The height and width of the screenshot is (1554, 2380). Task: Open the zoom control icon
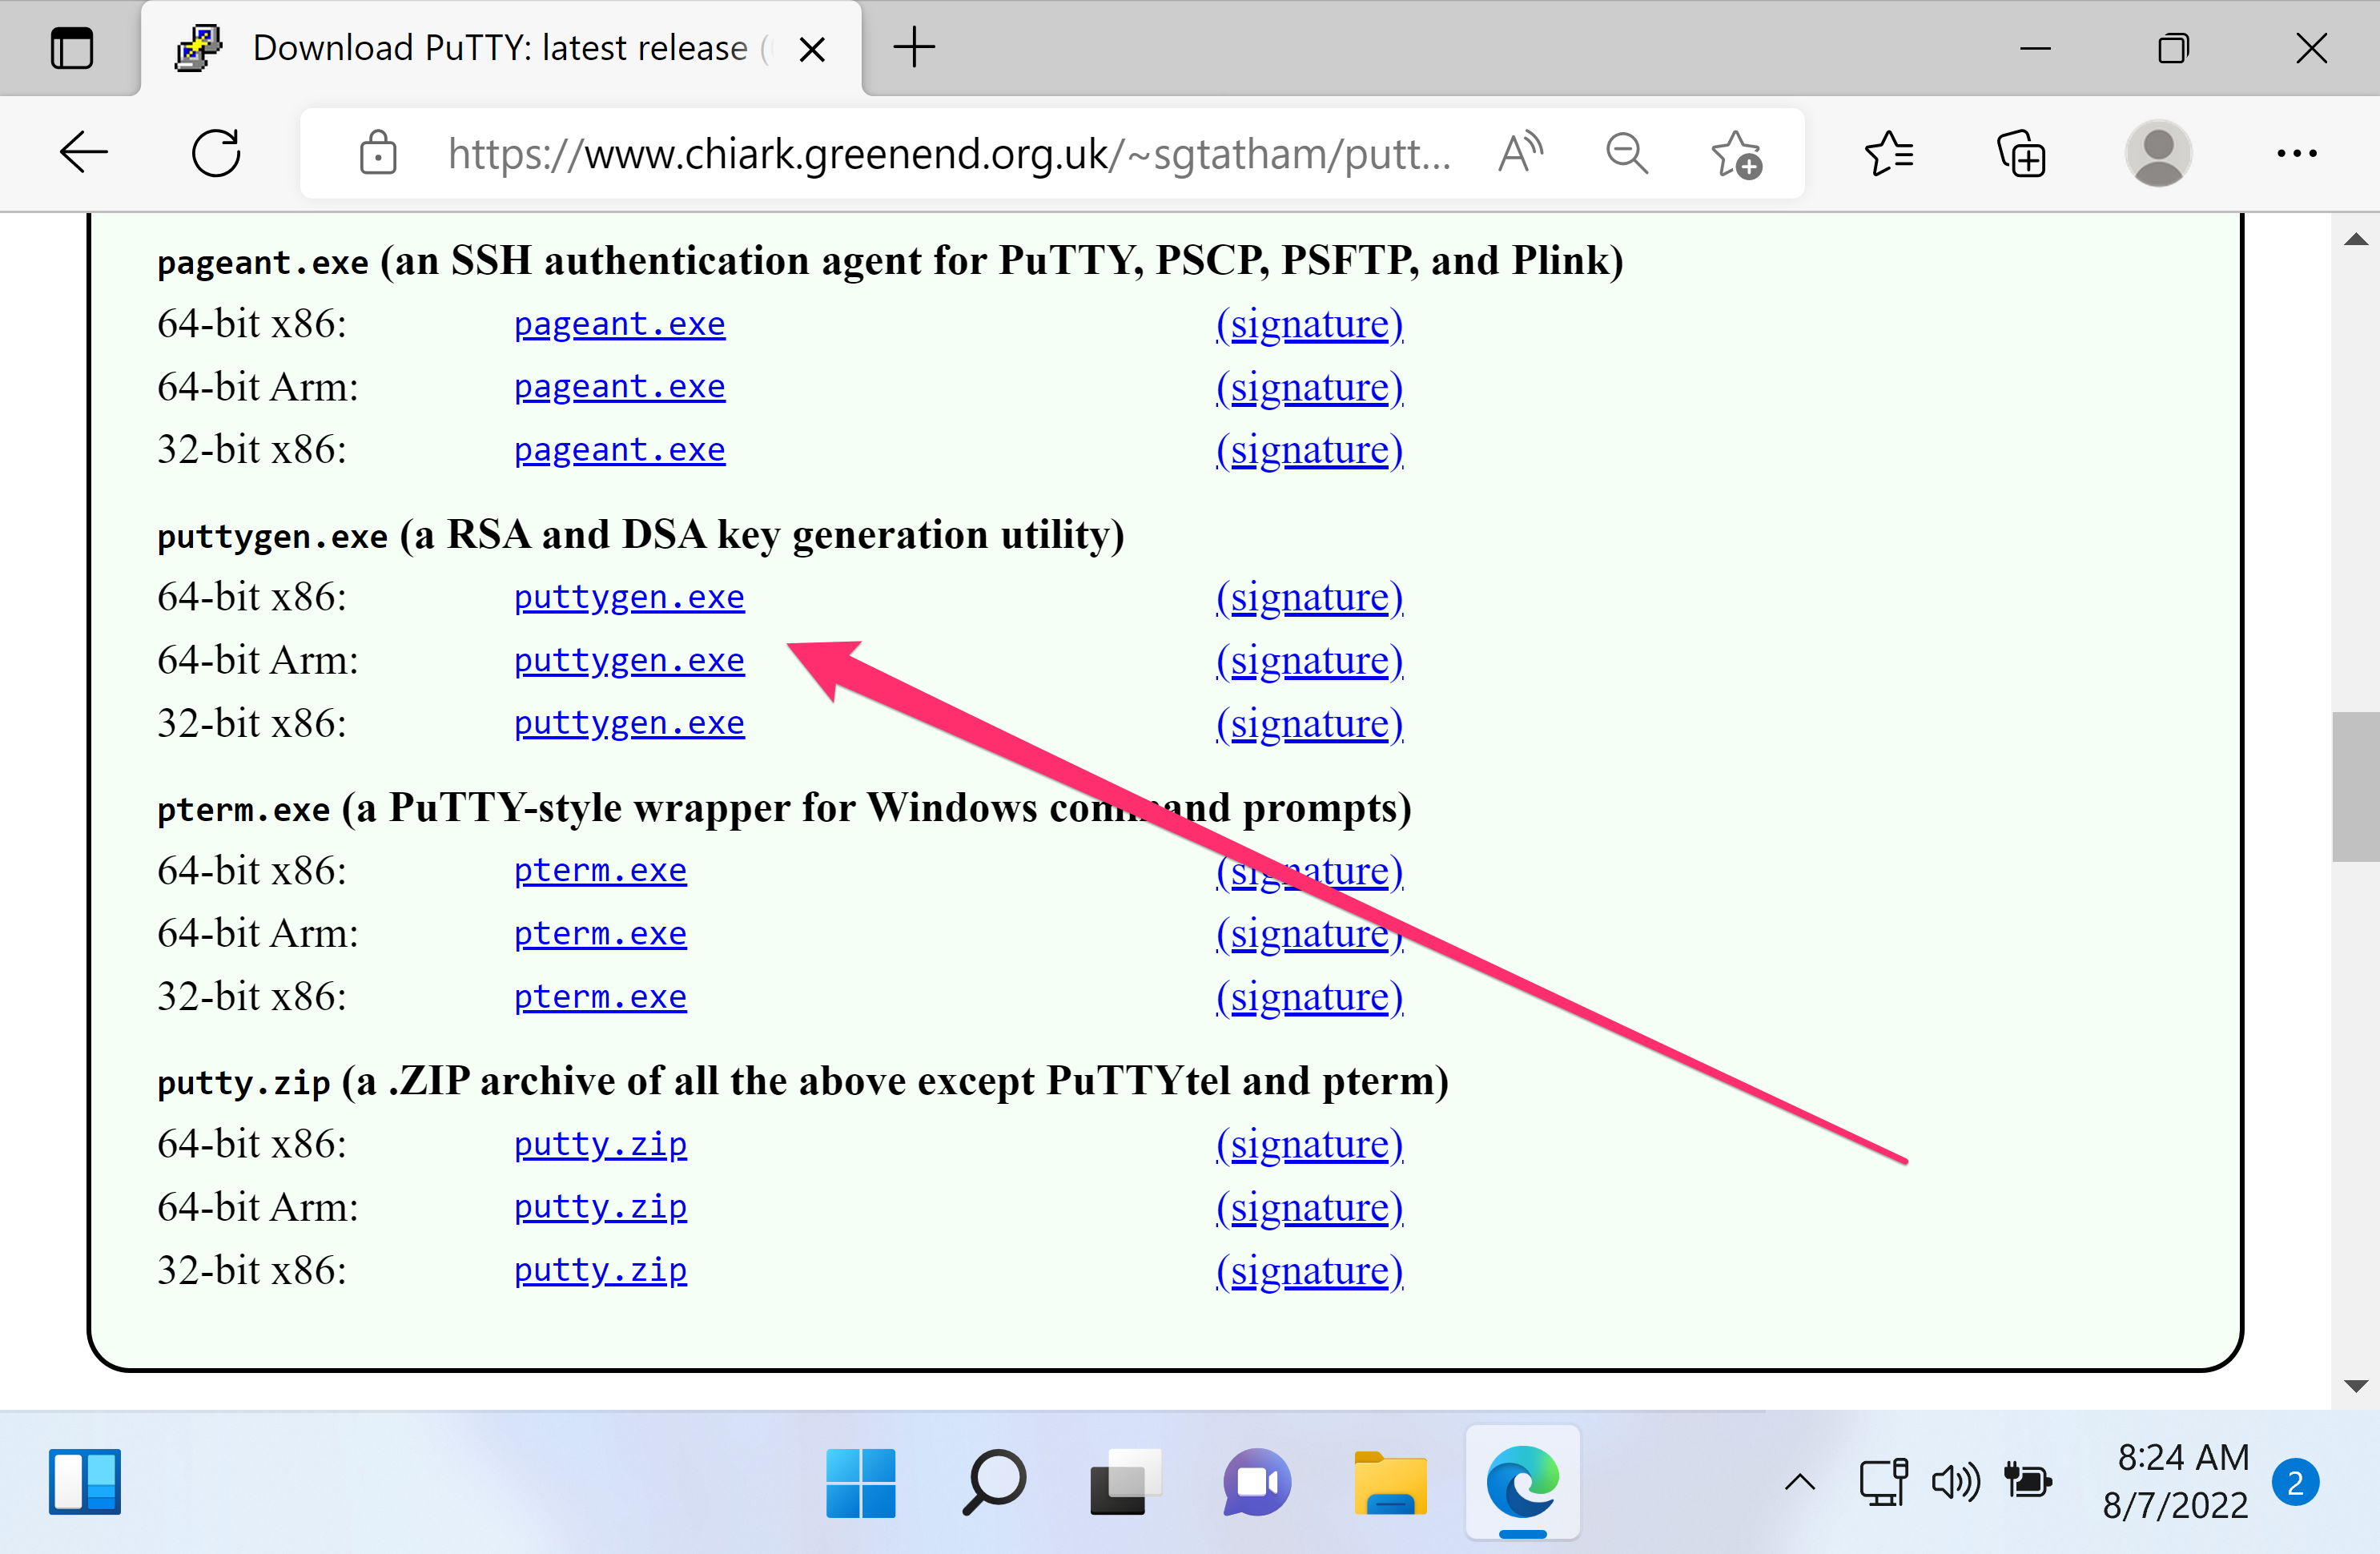1626,153
